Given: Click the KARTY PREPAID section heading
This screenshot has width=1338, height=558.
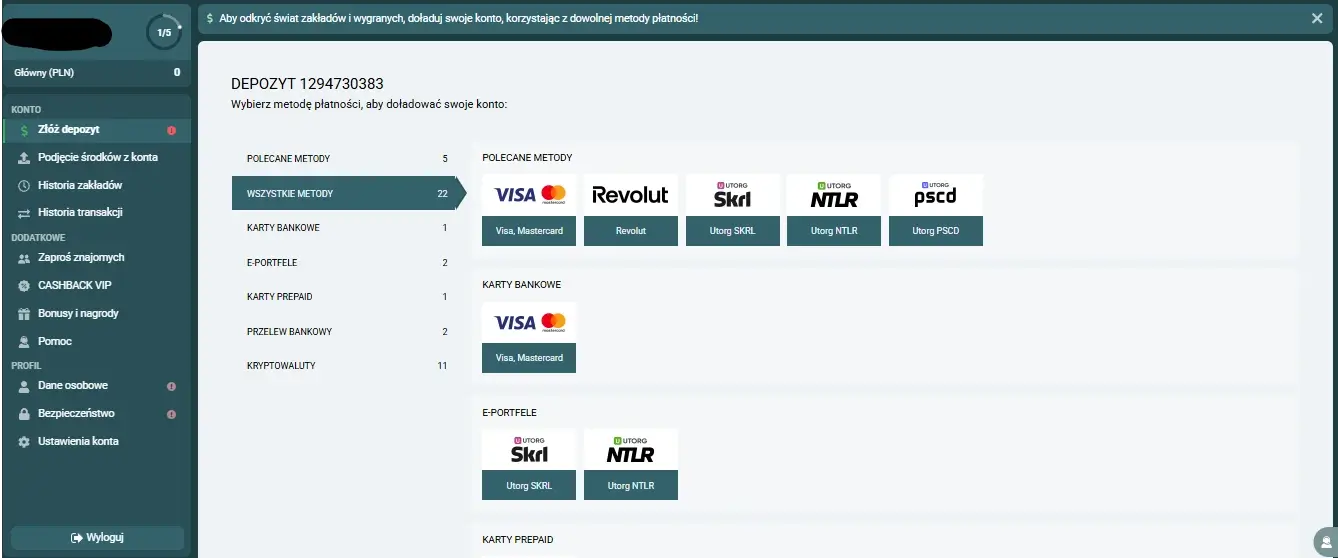Looking at the screenshot, I should 517,540.
